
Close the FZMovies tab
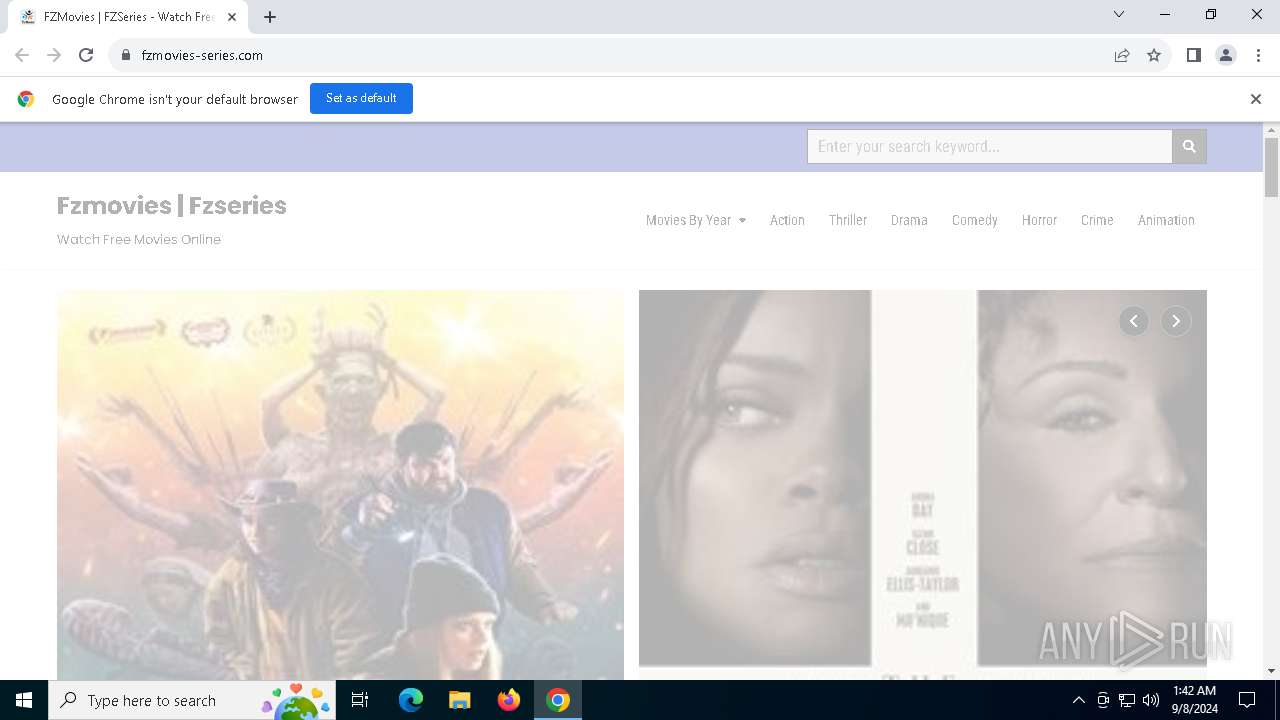pyautogui.click(x=232, y=17)
